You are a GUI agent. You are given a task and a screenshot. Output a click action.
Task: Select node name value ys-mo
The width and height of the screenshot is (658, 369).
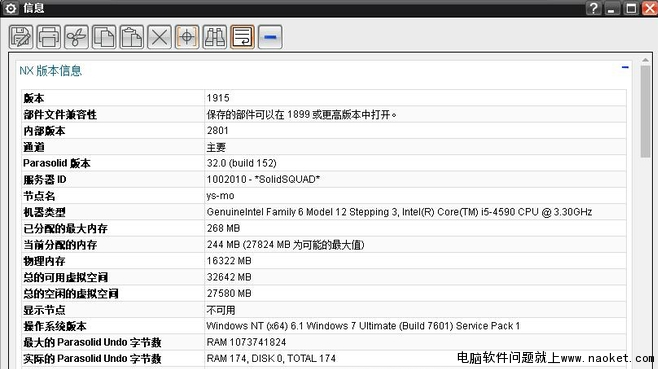[220, 196]
